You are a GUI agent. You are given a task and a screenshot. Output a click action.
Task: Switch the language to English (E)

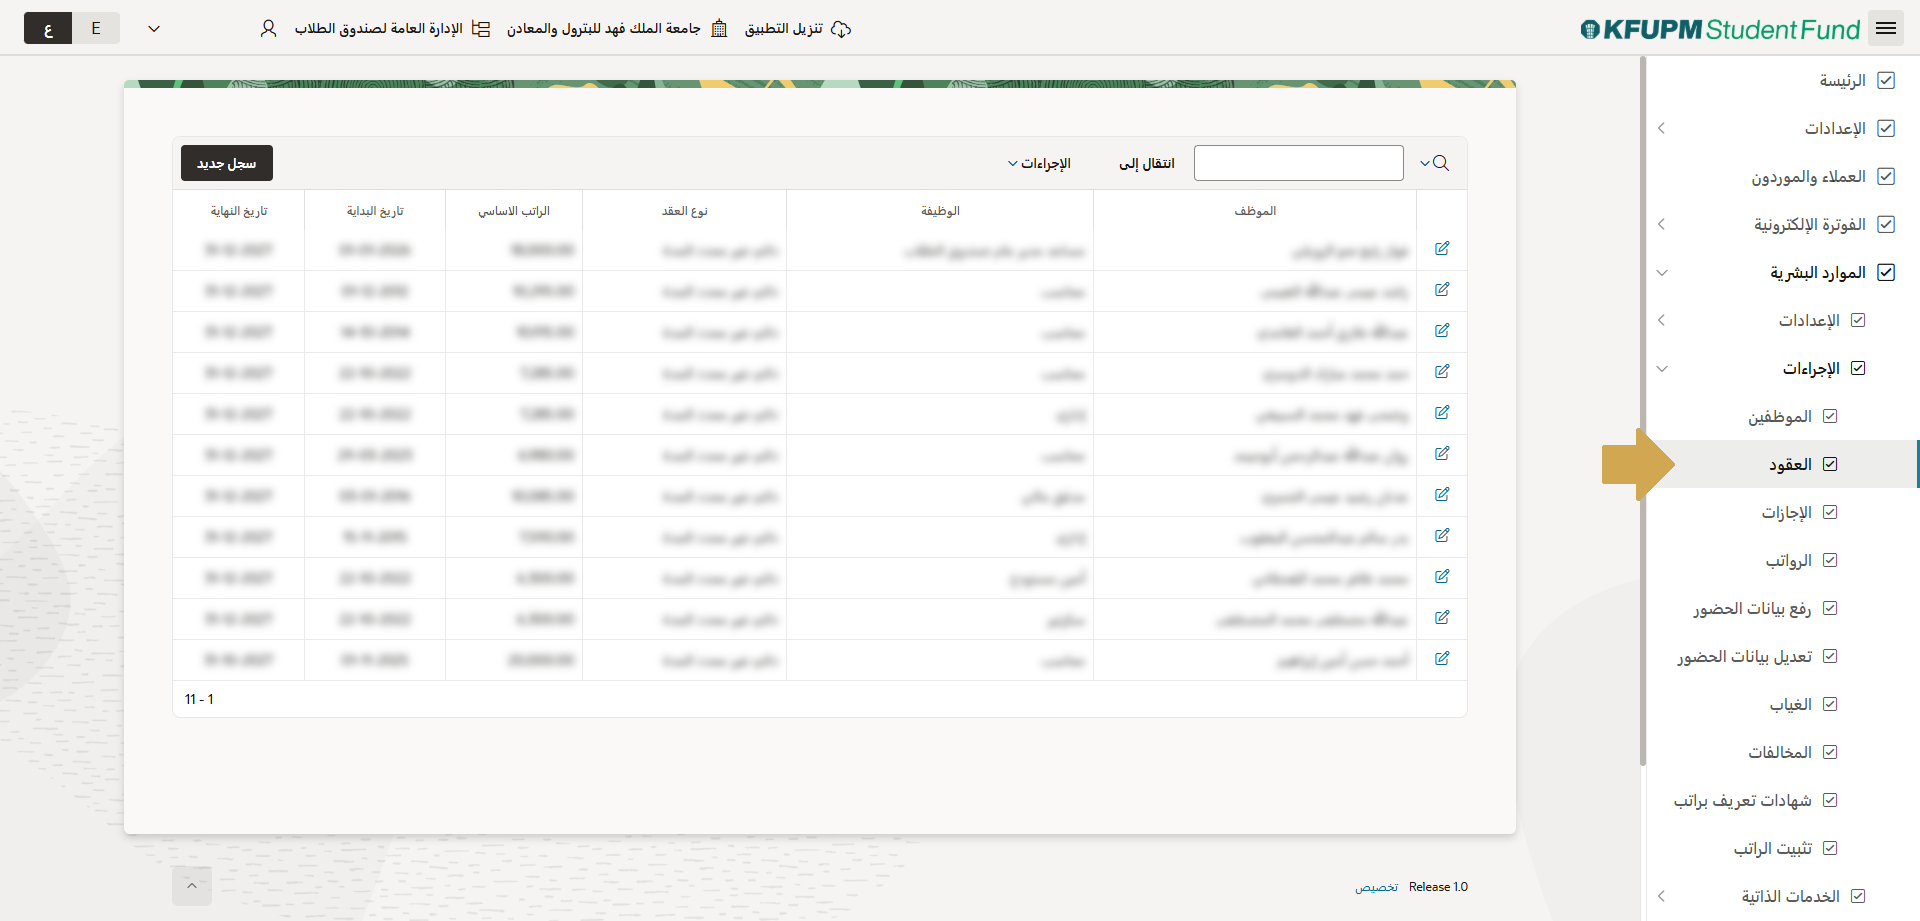pos(96,29)
